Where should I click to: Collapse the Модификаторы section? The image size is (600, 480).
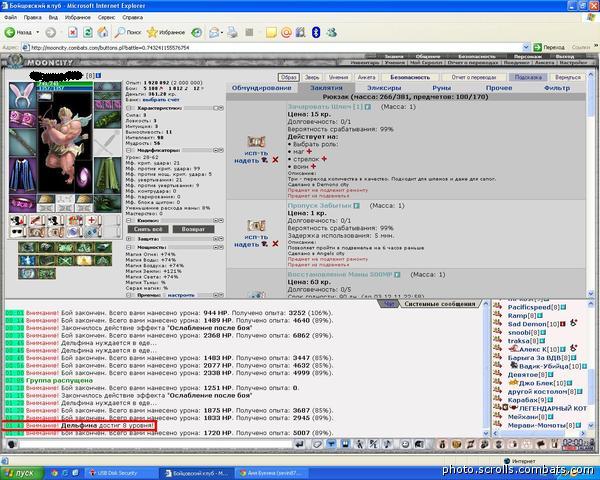coord(129,150)
